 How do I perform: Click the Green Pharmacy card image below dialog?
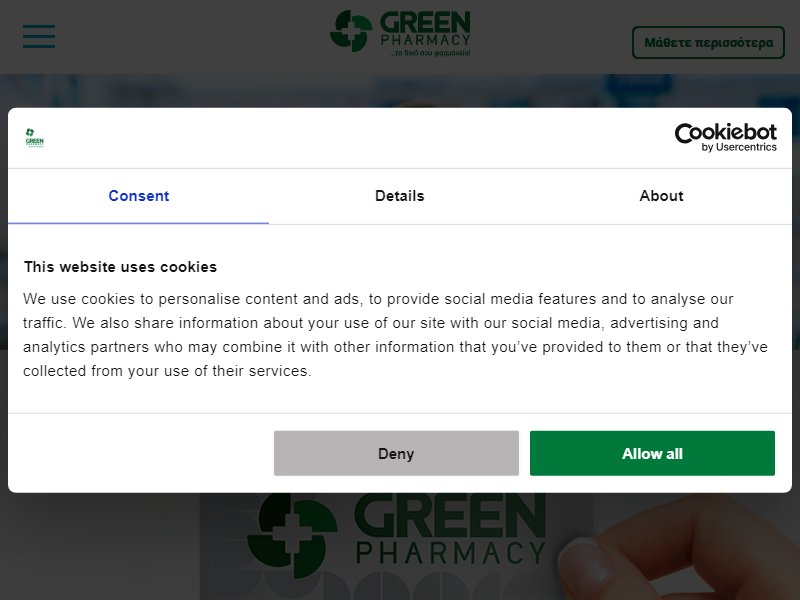coord(396,546)
